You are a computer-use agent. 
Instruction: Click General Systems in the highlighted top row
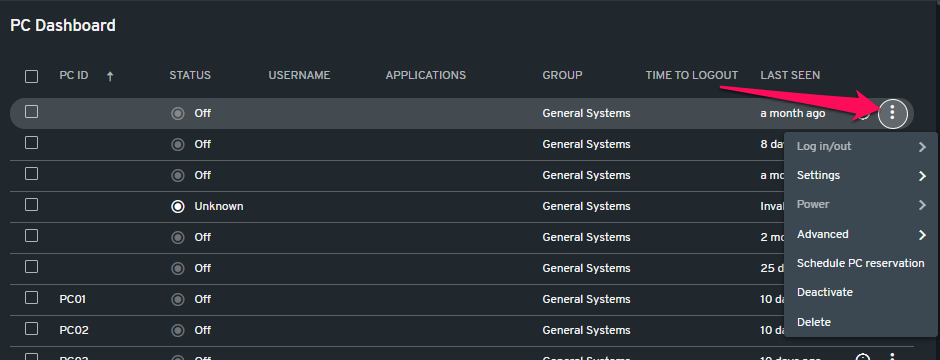coord(586,113)
